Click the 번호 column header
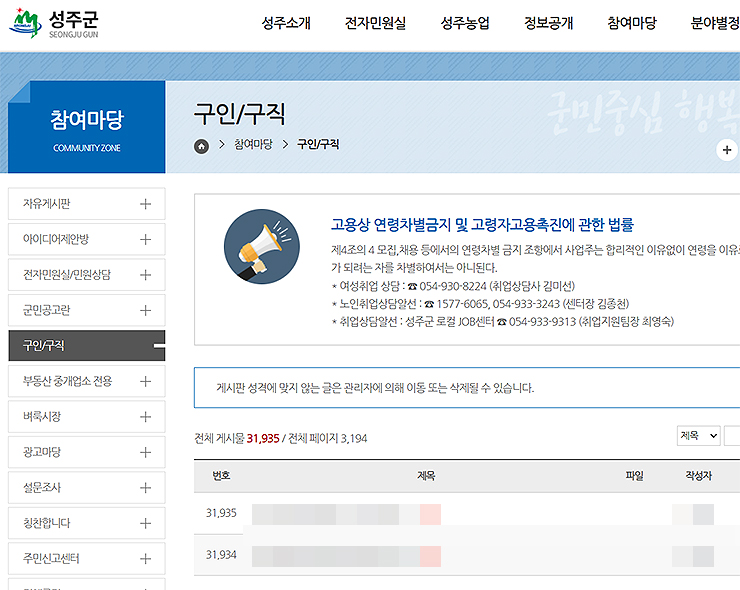This screenshot has height=590, width=740. [221, 476]
